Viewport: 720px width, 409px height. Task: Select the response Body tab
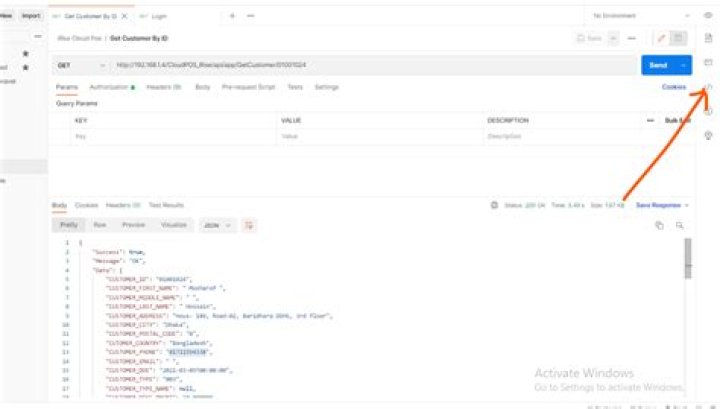[59, 205]
